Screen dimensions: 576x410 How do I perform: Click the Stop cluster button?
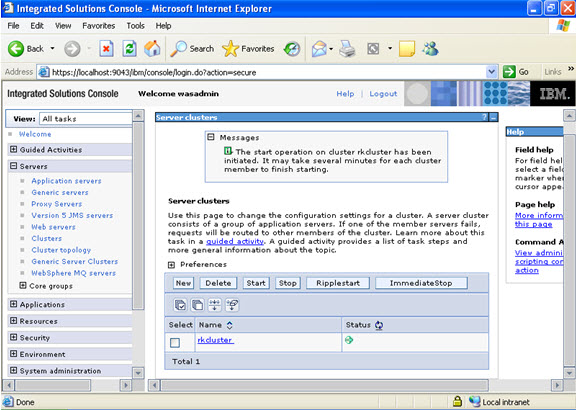[x=288, y=283]
